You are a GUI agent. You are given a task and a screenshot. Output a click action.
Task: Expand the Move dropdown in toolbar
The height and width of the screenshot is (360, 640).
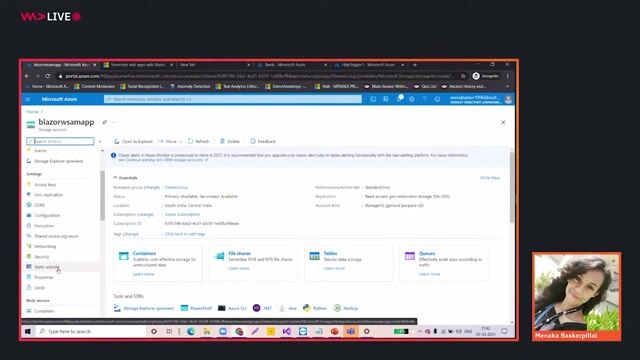[171, 141]
